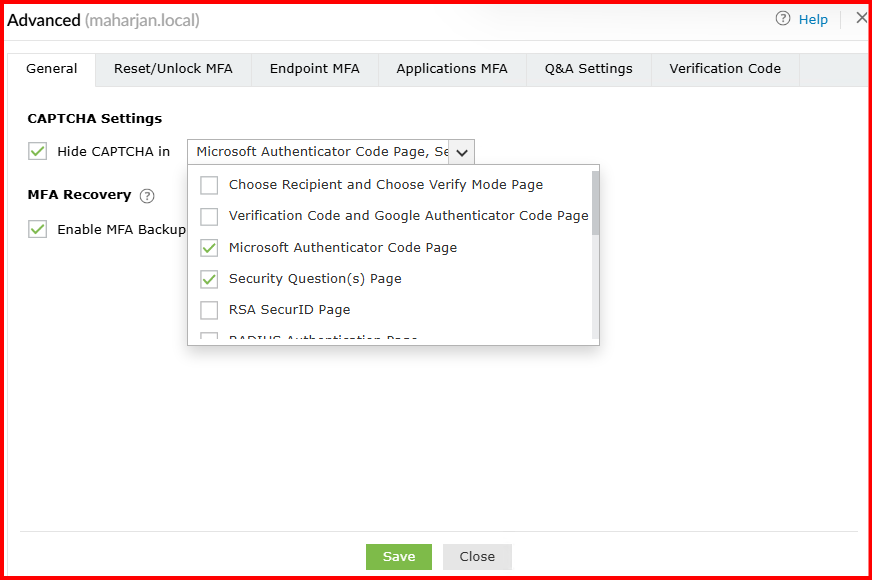
Task: Click the MFA Recovery help info icon
Action: click(147, 196)
